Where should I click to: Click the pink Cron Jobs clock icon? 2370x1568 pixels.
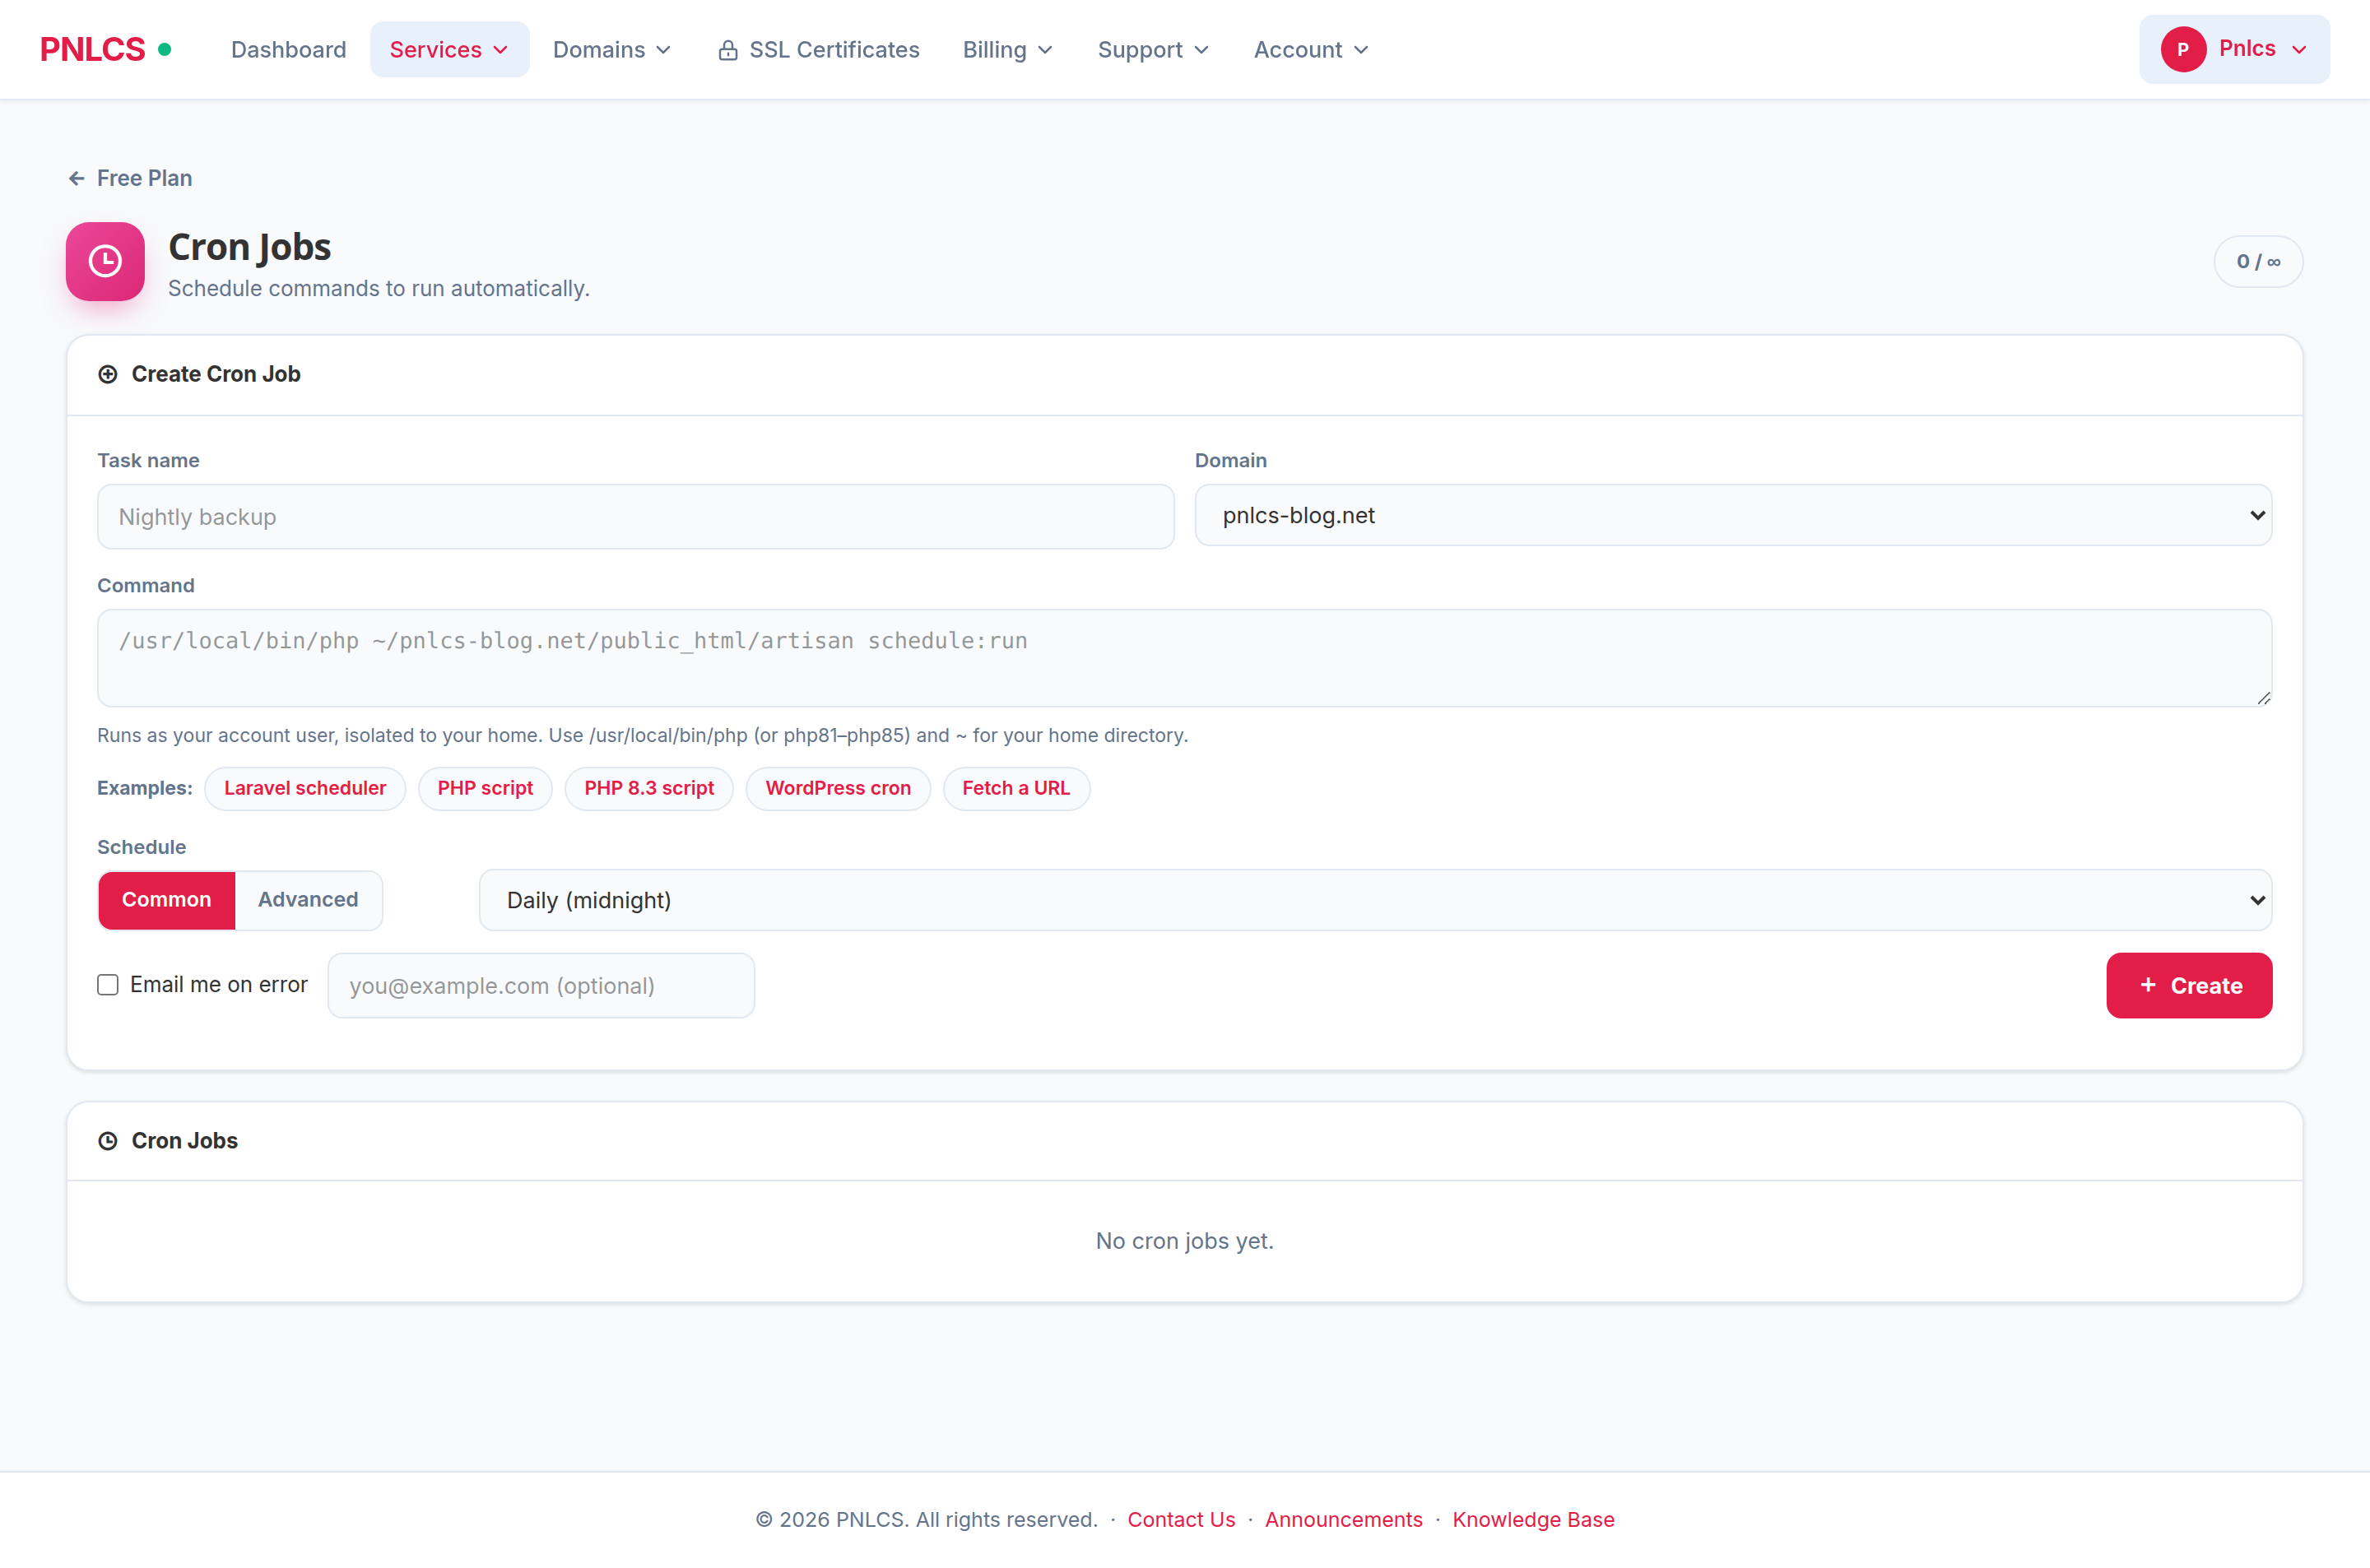coord(105,261)
